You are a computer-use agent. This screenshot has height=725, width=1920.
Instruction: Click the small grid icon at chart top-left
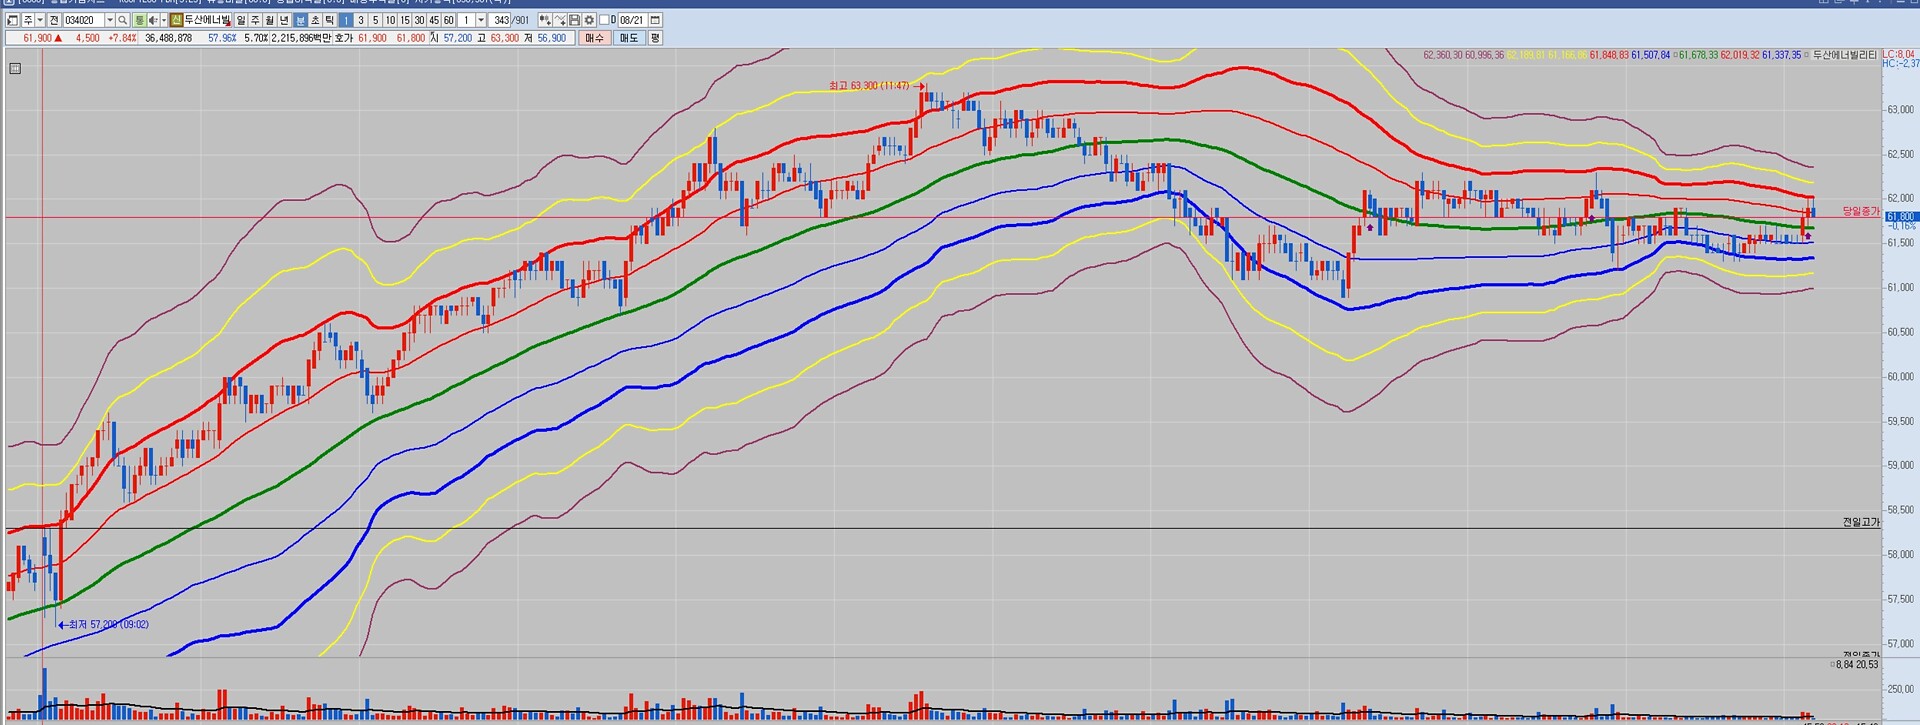point(15,69)
